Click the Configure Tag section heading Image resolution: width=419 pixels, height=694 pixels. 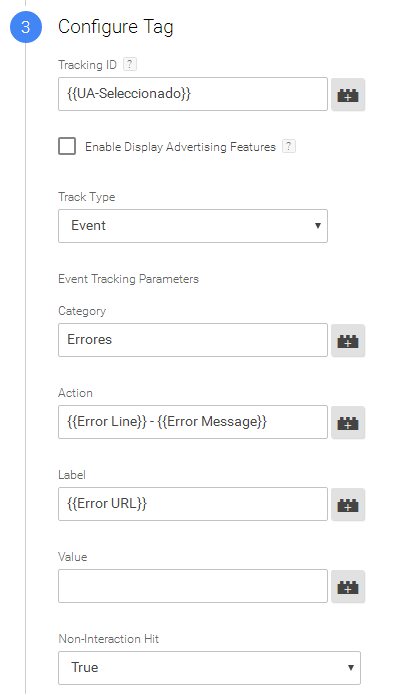click(x=115, y=27)
